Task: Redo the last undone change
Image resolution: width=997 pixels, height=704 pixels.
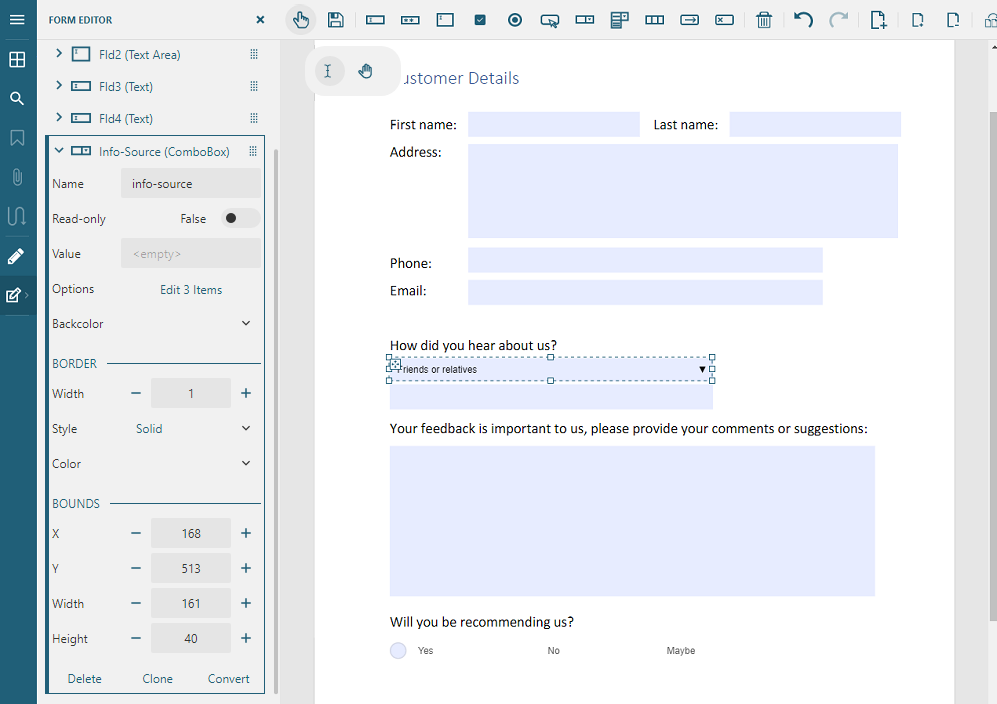Action: pos(839,20)
